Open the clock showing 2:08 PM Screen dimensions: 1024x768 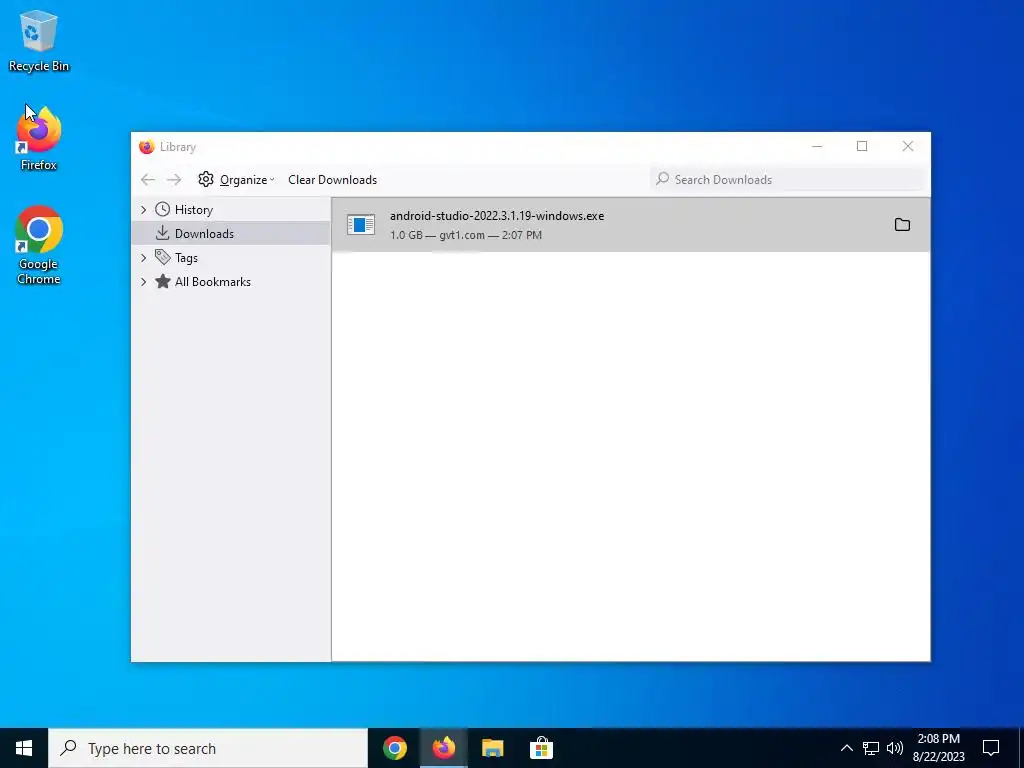[938, 748]
